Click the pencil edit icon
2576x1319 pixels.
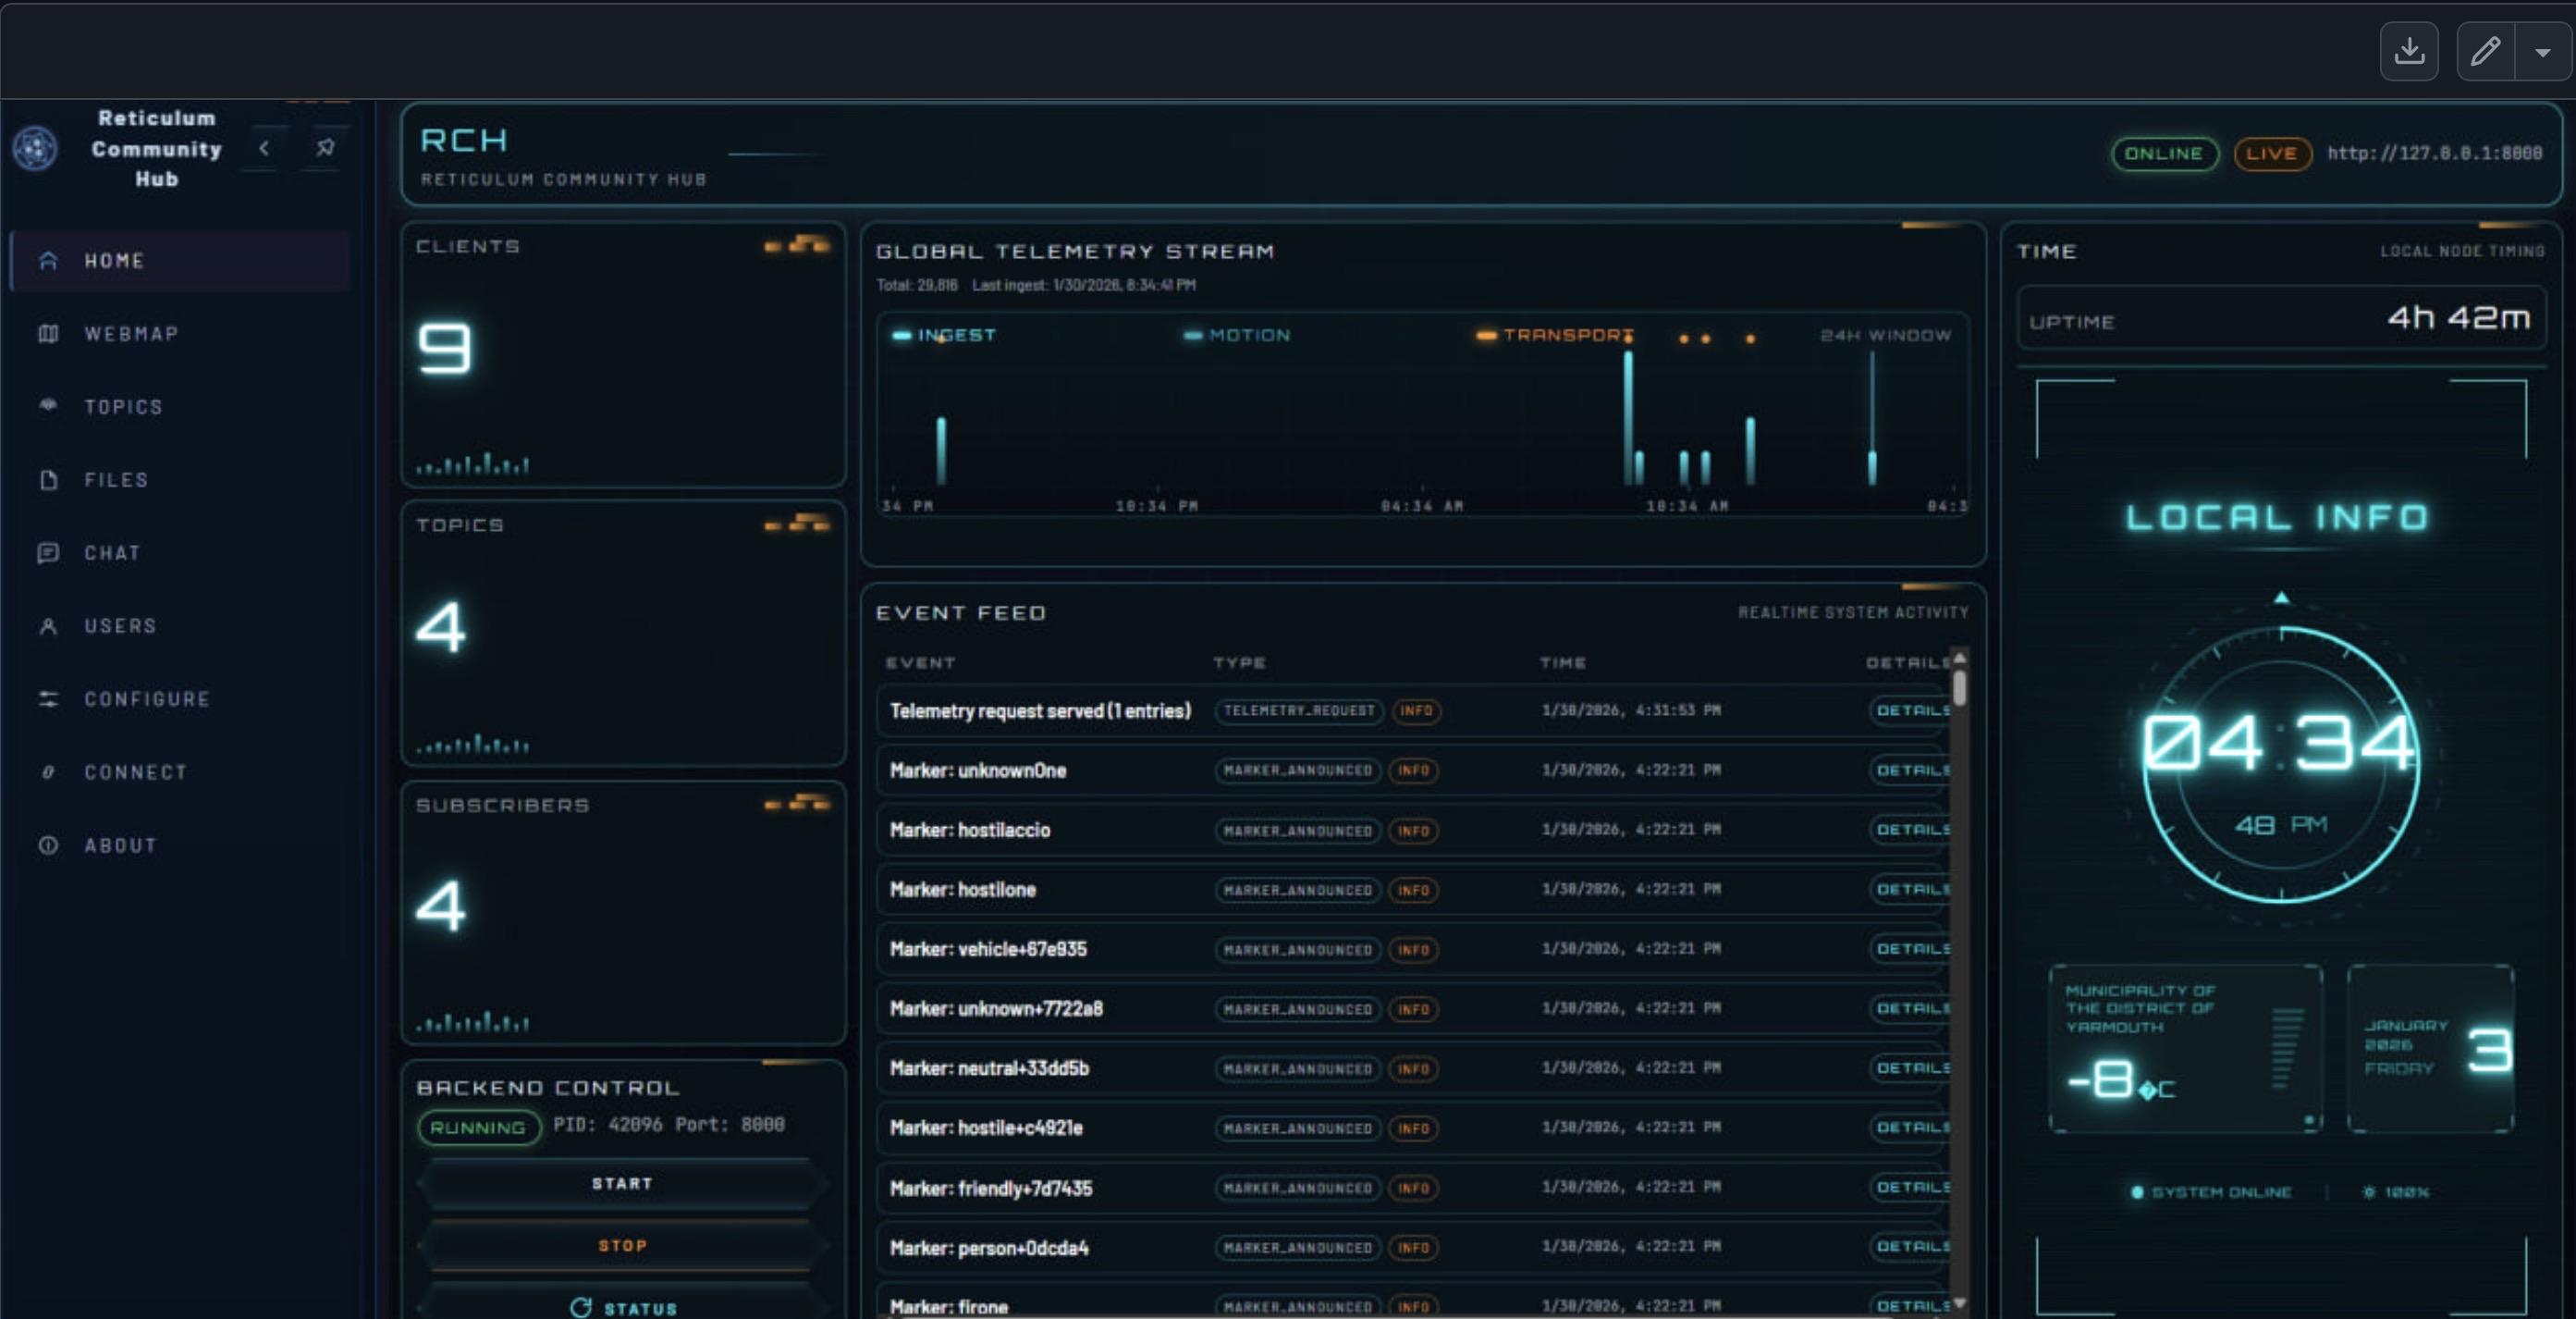2485,51
